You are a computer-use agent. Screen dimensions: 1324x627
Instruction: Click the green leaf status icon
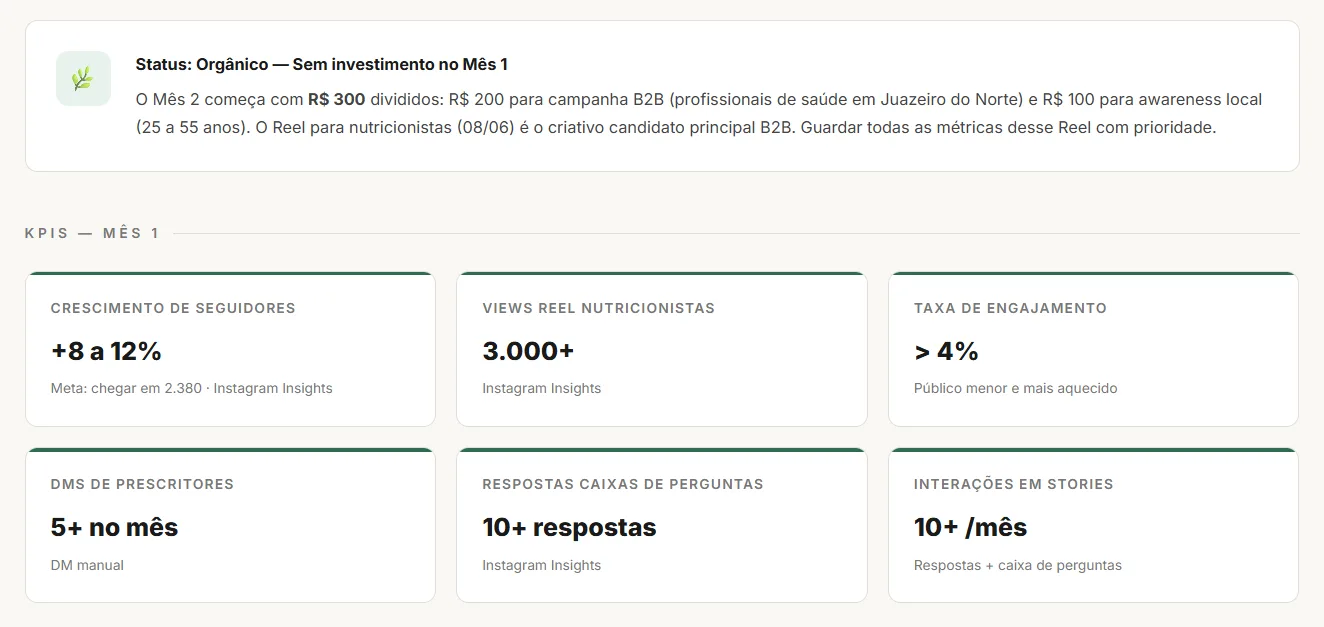83,78
